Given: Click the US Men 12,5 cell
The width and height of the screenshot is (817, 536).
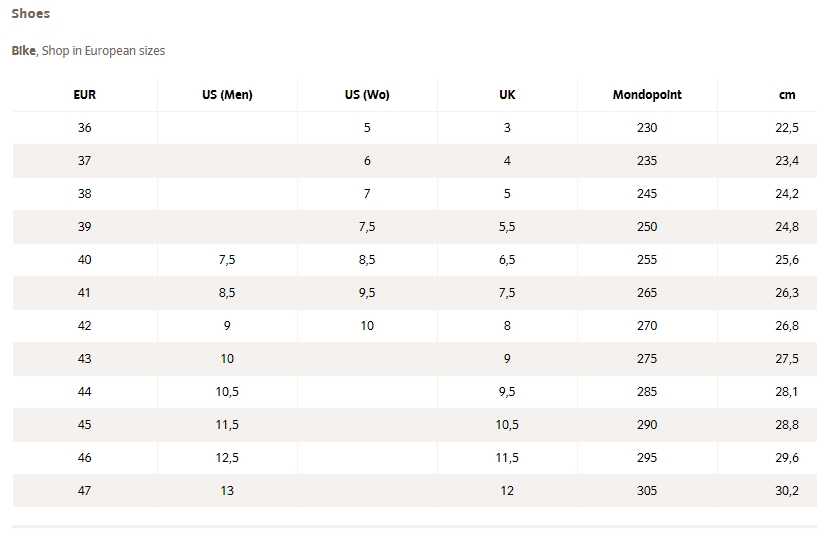Looking at the screenshot, I should click(227, 458).
